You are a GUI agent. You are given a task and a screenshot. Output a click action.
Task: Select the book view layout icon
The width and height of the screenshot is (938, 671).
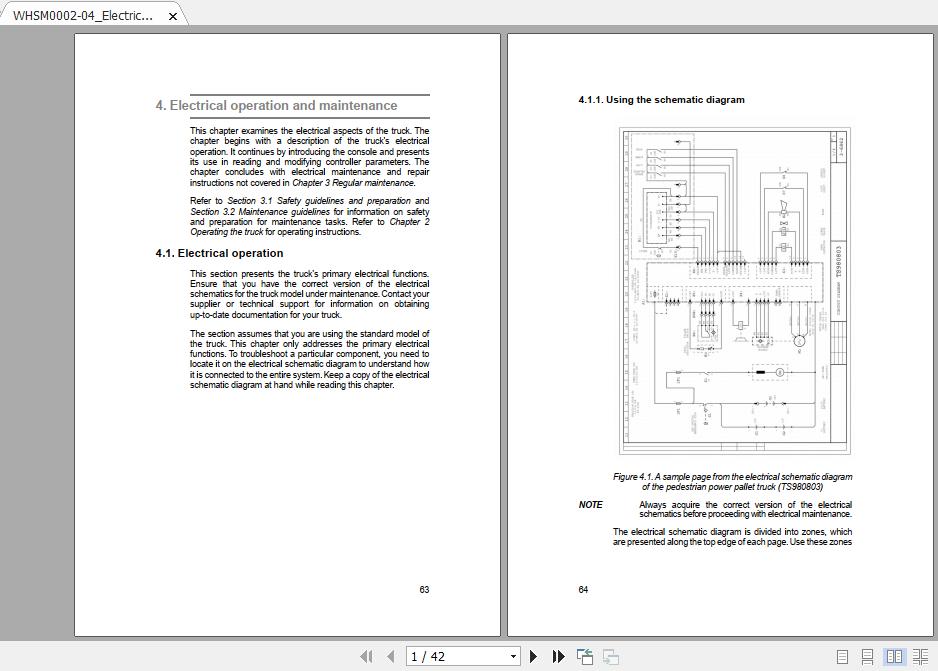(920, 656)
